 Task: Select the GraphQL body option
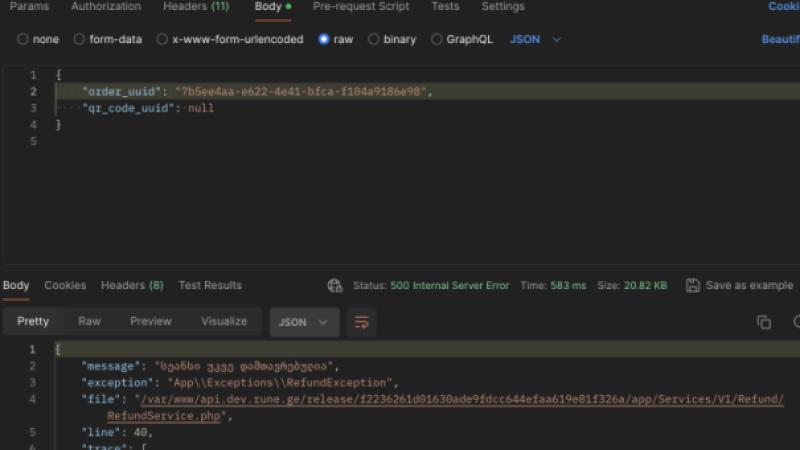pos(437,39)
